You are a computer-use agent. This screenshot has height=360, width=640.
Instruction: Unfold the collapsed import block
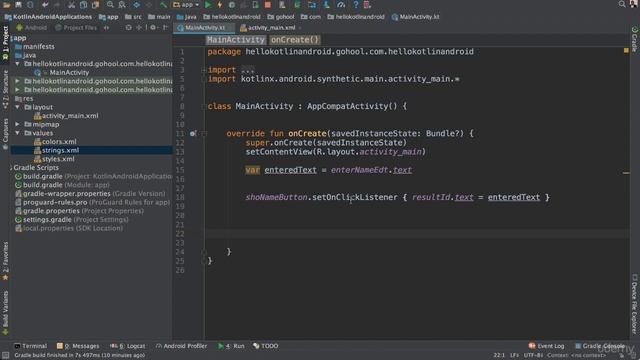pyautogui.click(x=203, y=70)
